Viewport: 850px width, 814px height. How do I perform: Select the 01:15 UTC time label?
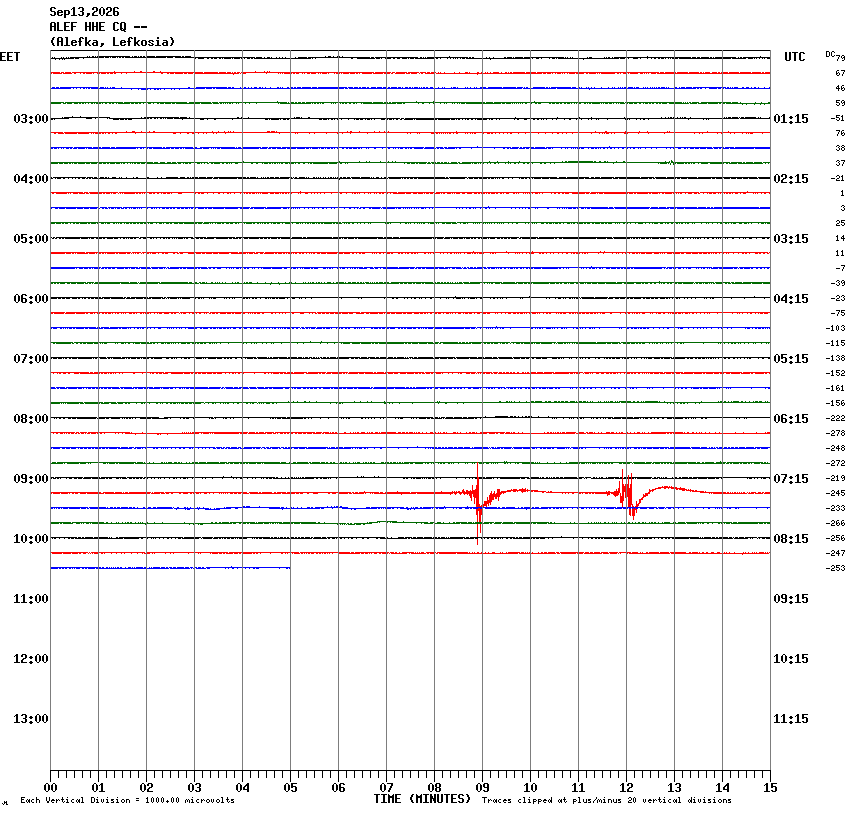790,119
